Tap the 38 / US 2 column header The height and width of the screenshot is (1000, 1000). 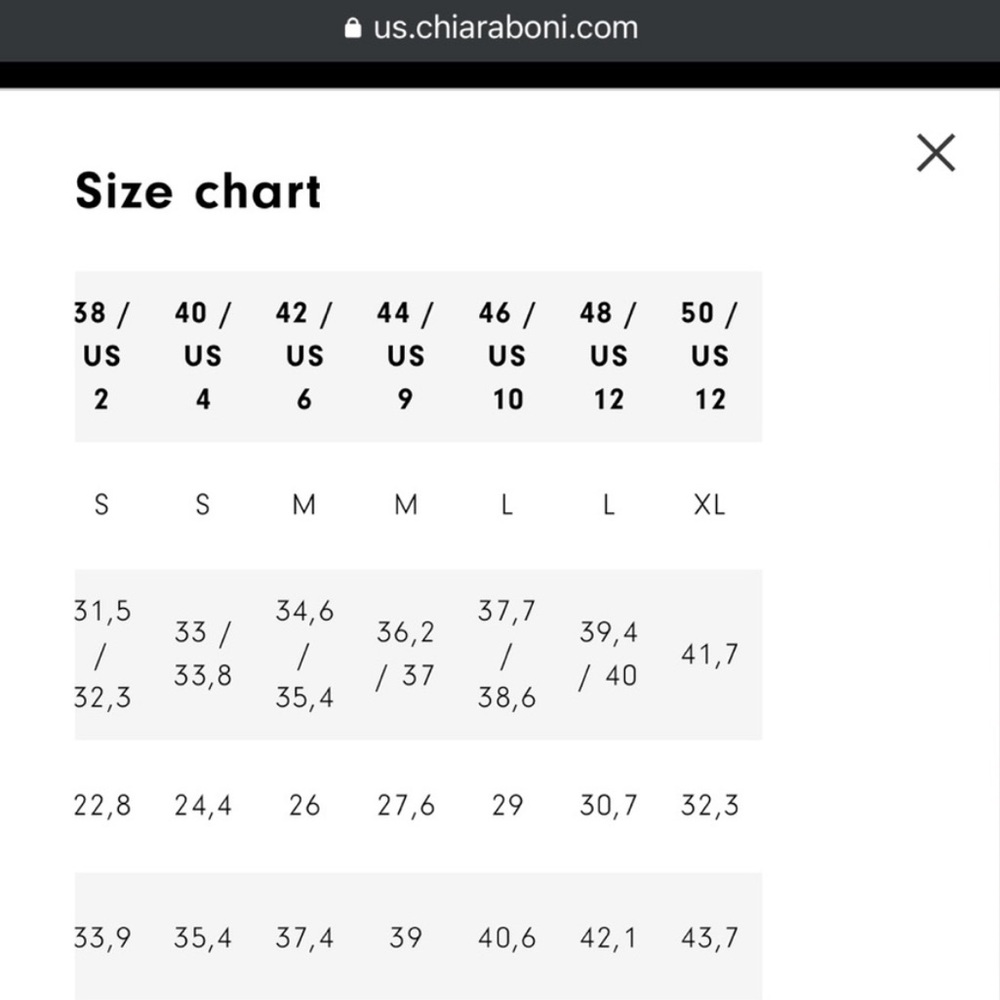pos(101,356)
